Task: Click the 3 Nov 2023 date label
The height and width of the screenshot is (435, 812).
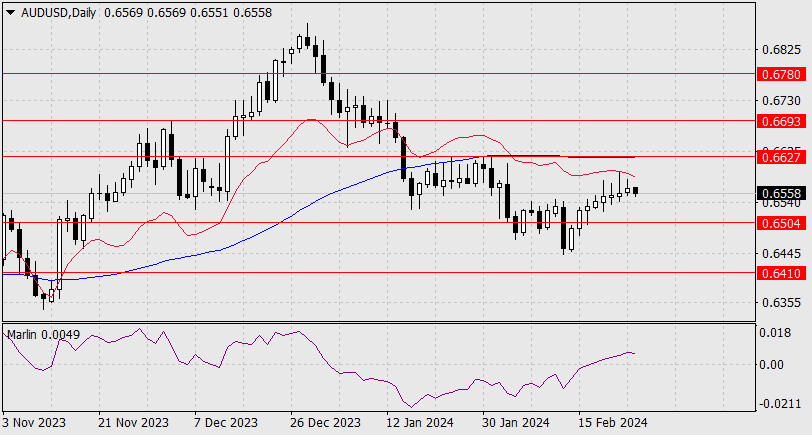Action: coord(34,423)
